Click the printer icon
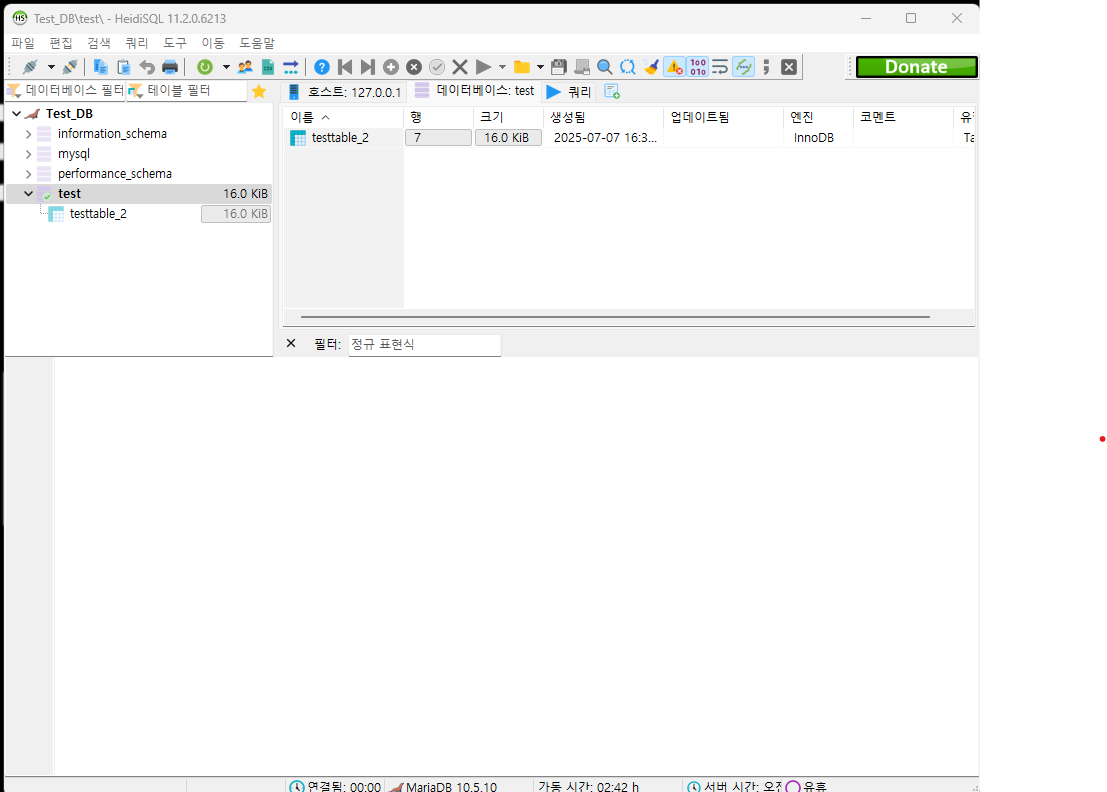The width and height of the screenshot is (1107, 792). point(170,67)
